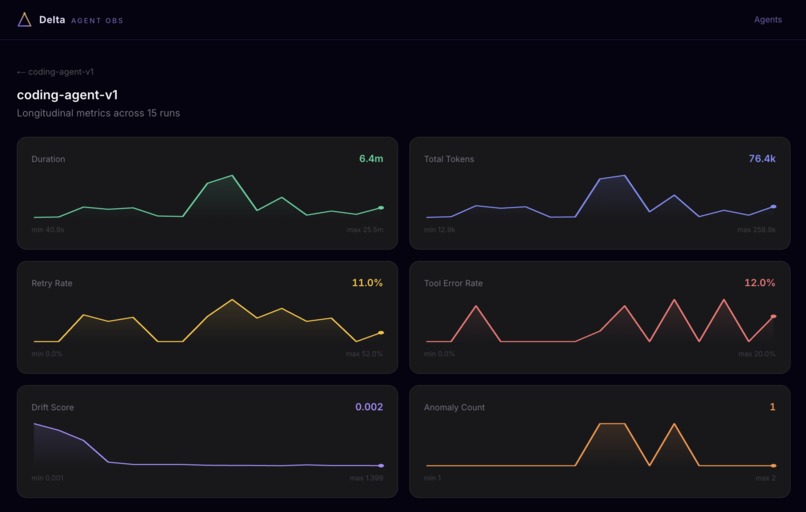Viewport: 806px width, 512px height.
Task: Click the Anomaly Count value 1
Action: point(773,407)
